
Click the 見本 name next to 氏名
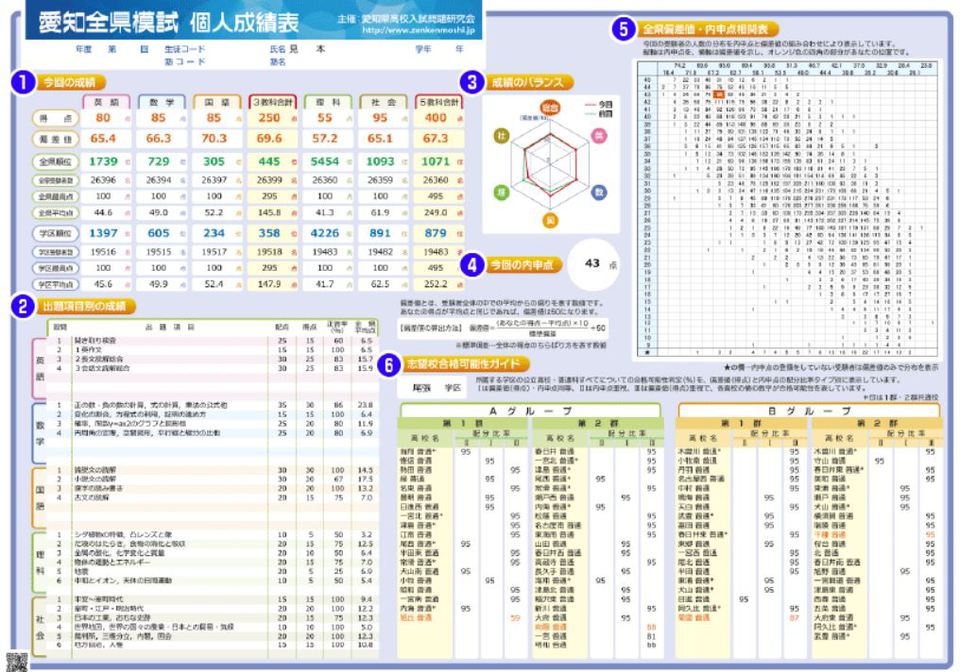[x=307, y=49]
